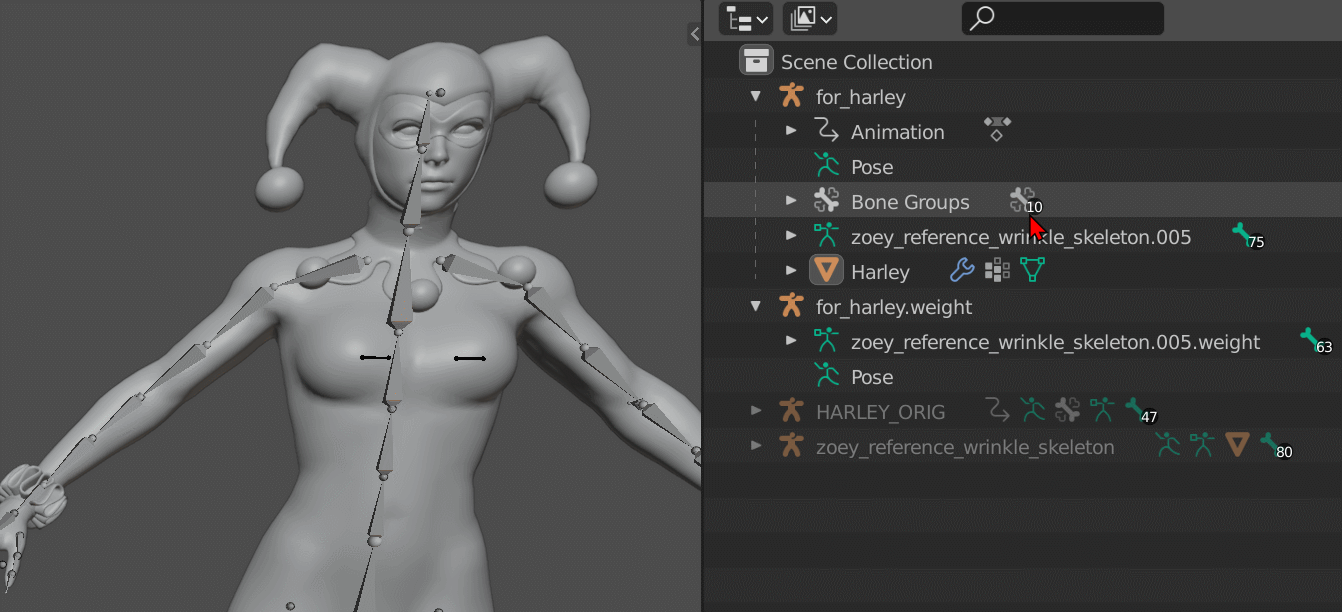Select the Pose label under for_harley
The image size is (1342, 612).
click(x=872, y=167)
